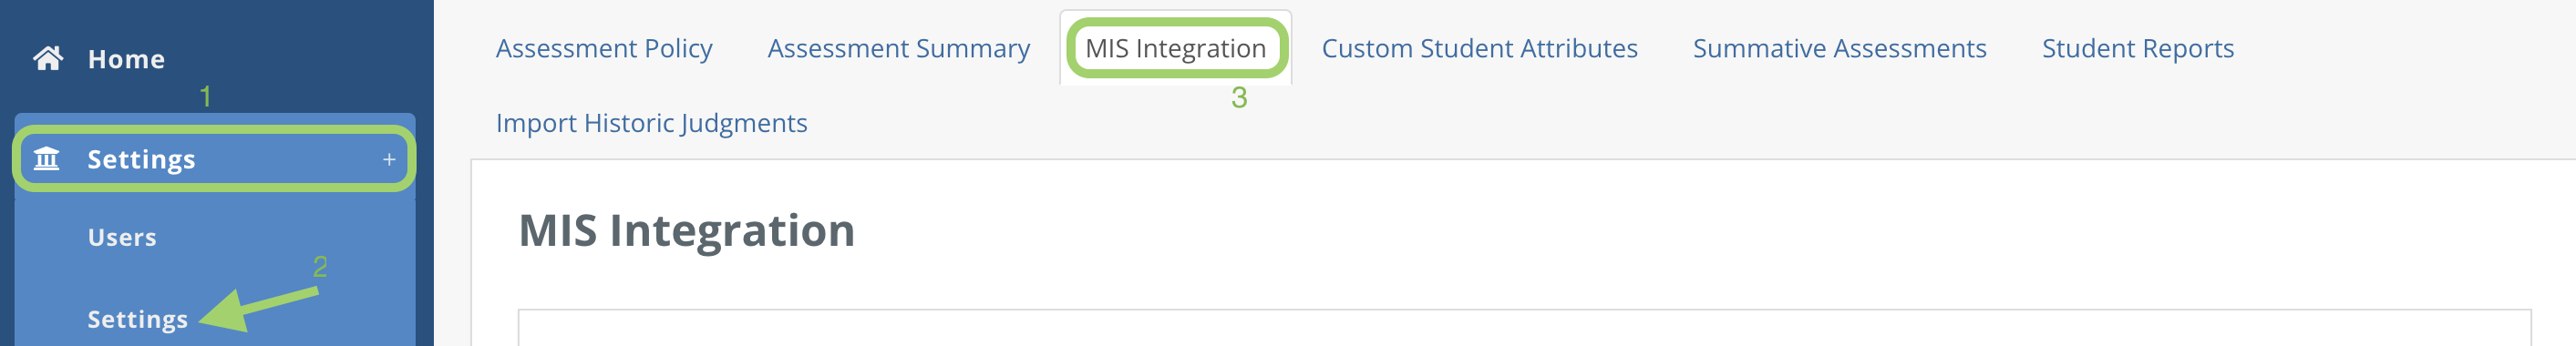The image size is (2576, 346).
Task: Switch to the Student Reports tab
Action: tap(2137, 48)
